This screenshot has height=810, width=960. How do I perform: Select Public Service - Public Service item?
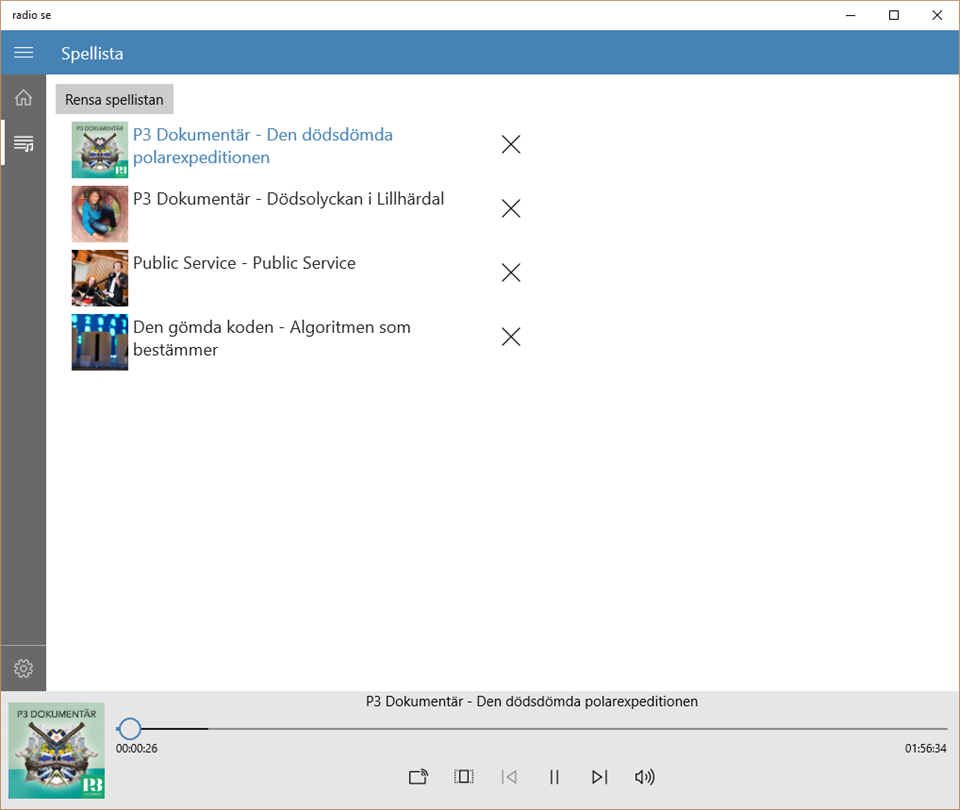click(x=244, y=263)
